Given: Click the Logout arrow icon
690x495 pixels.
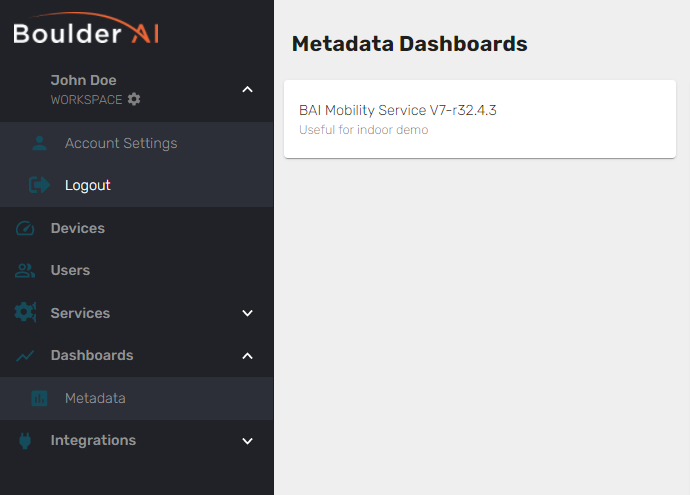Looking at the screenshot, I should (x=40, y=185).
